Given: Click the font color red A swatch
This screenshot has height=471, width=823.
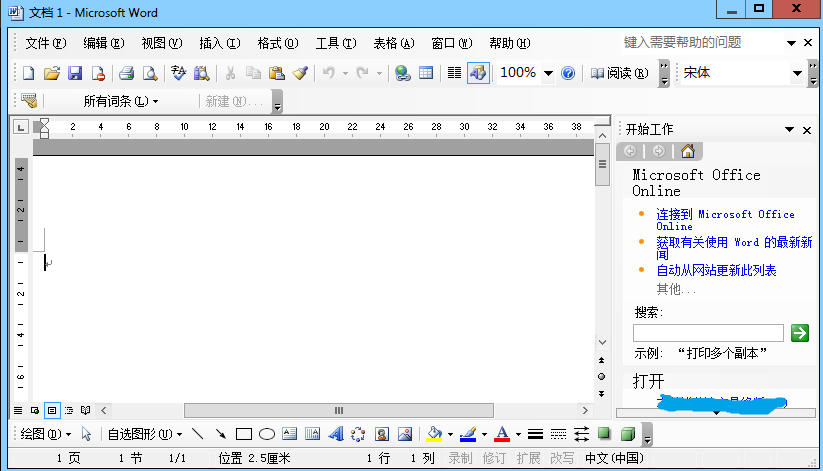Looking at the screenshot, I should (502, 434).
